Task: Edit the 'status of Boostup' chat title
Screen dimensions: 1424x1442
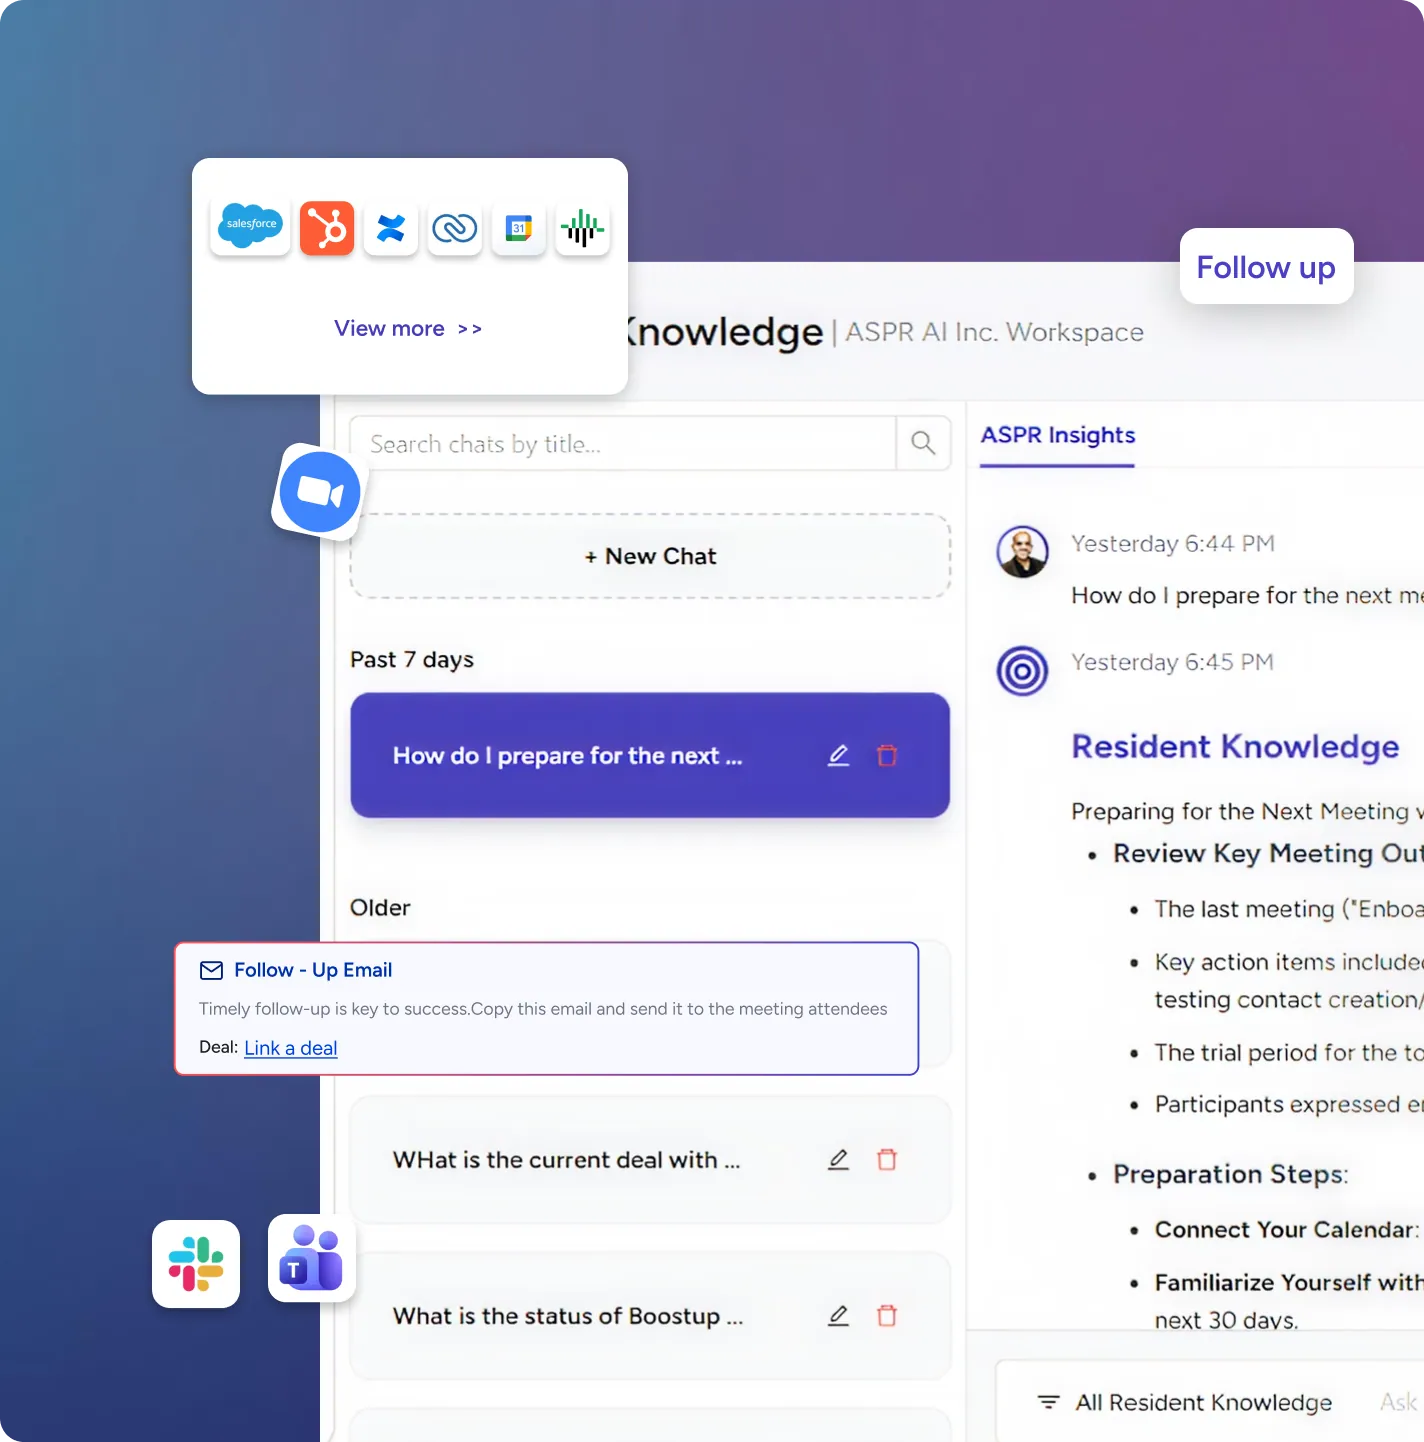Action: click(838, 1316)
